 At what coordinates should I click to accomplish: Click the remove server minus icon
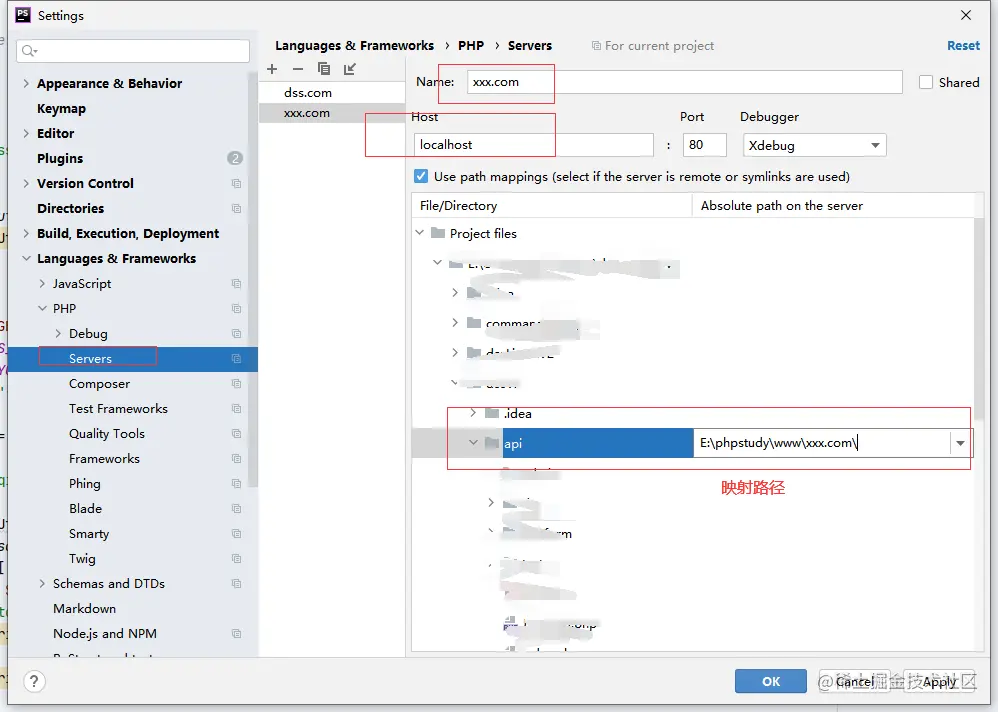tap(297, 69)
